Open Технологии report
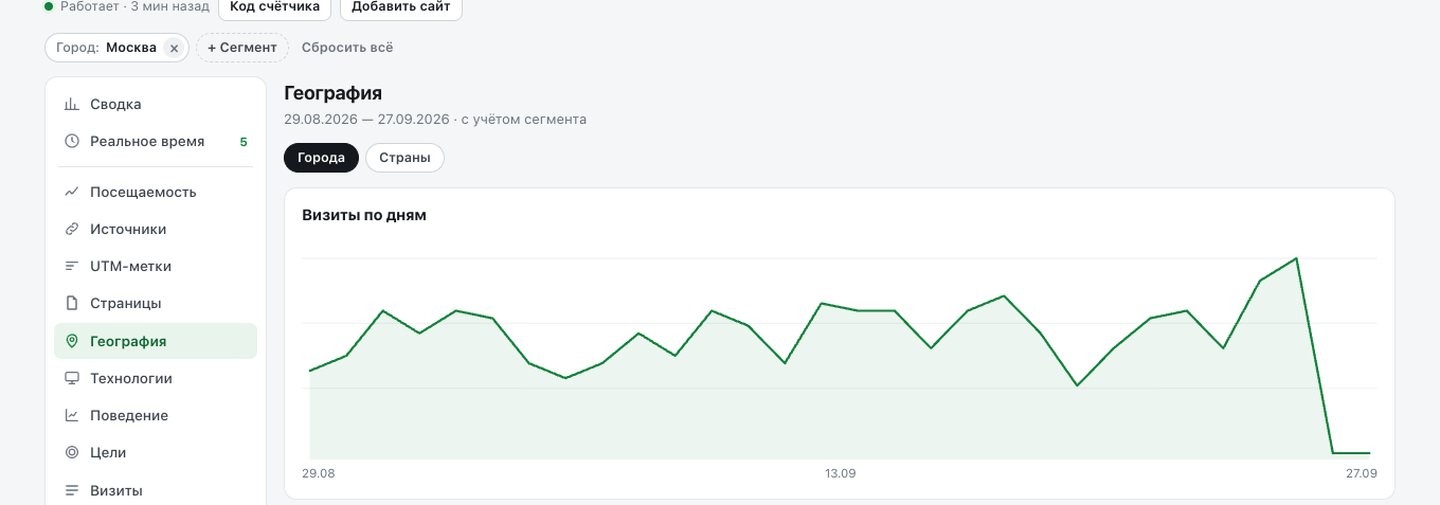Viewport: 1440px width, 505px height. coord(156,378)
